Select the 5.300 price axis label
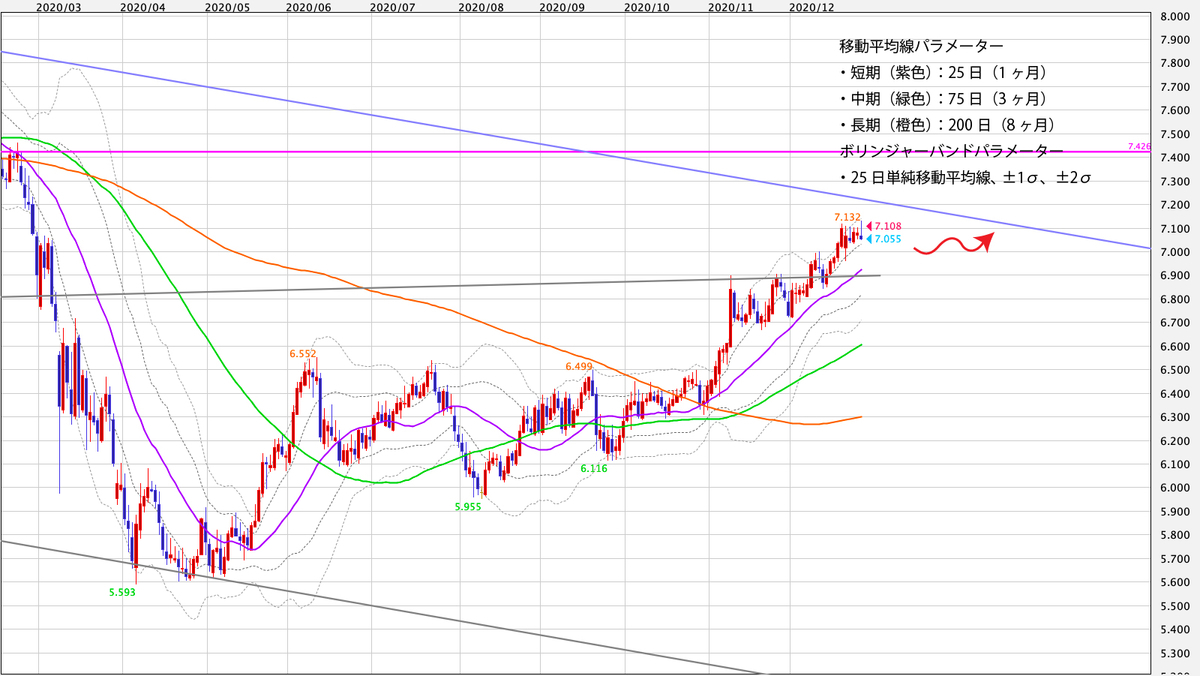 (1176, 653)
